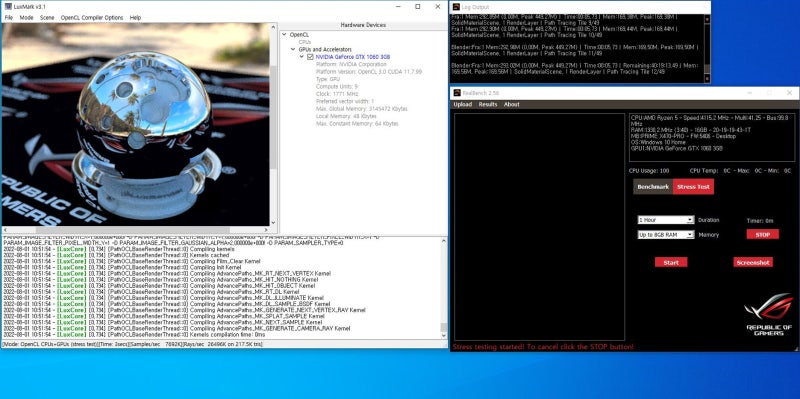Click the 'Platform: NVIDIA Corporation' row
The image size is (800, 399).
click(351, 65)
